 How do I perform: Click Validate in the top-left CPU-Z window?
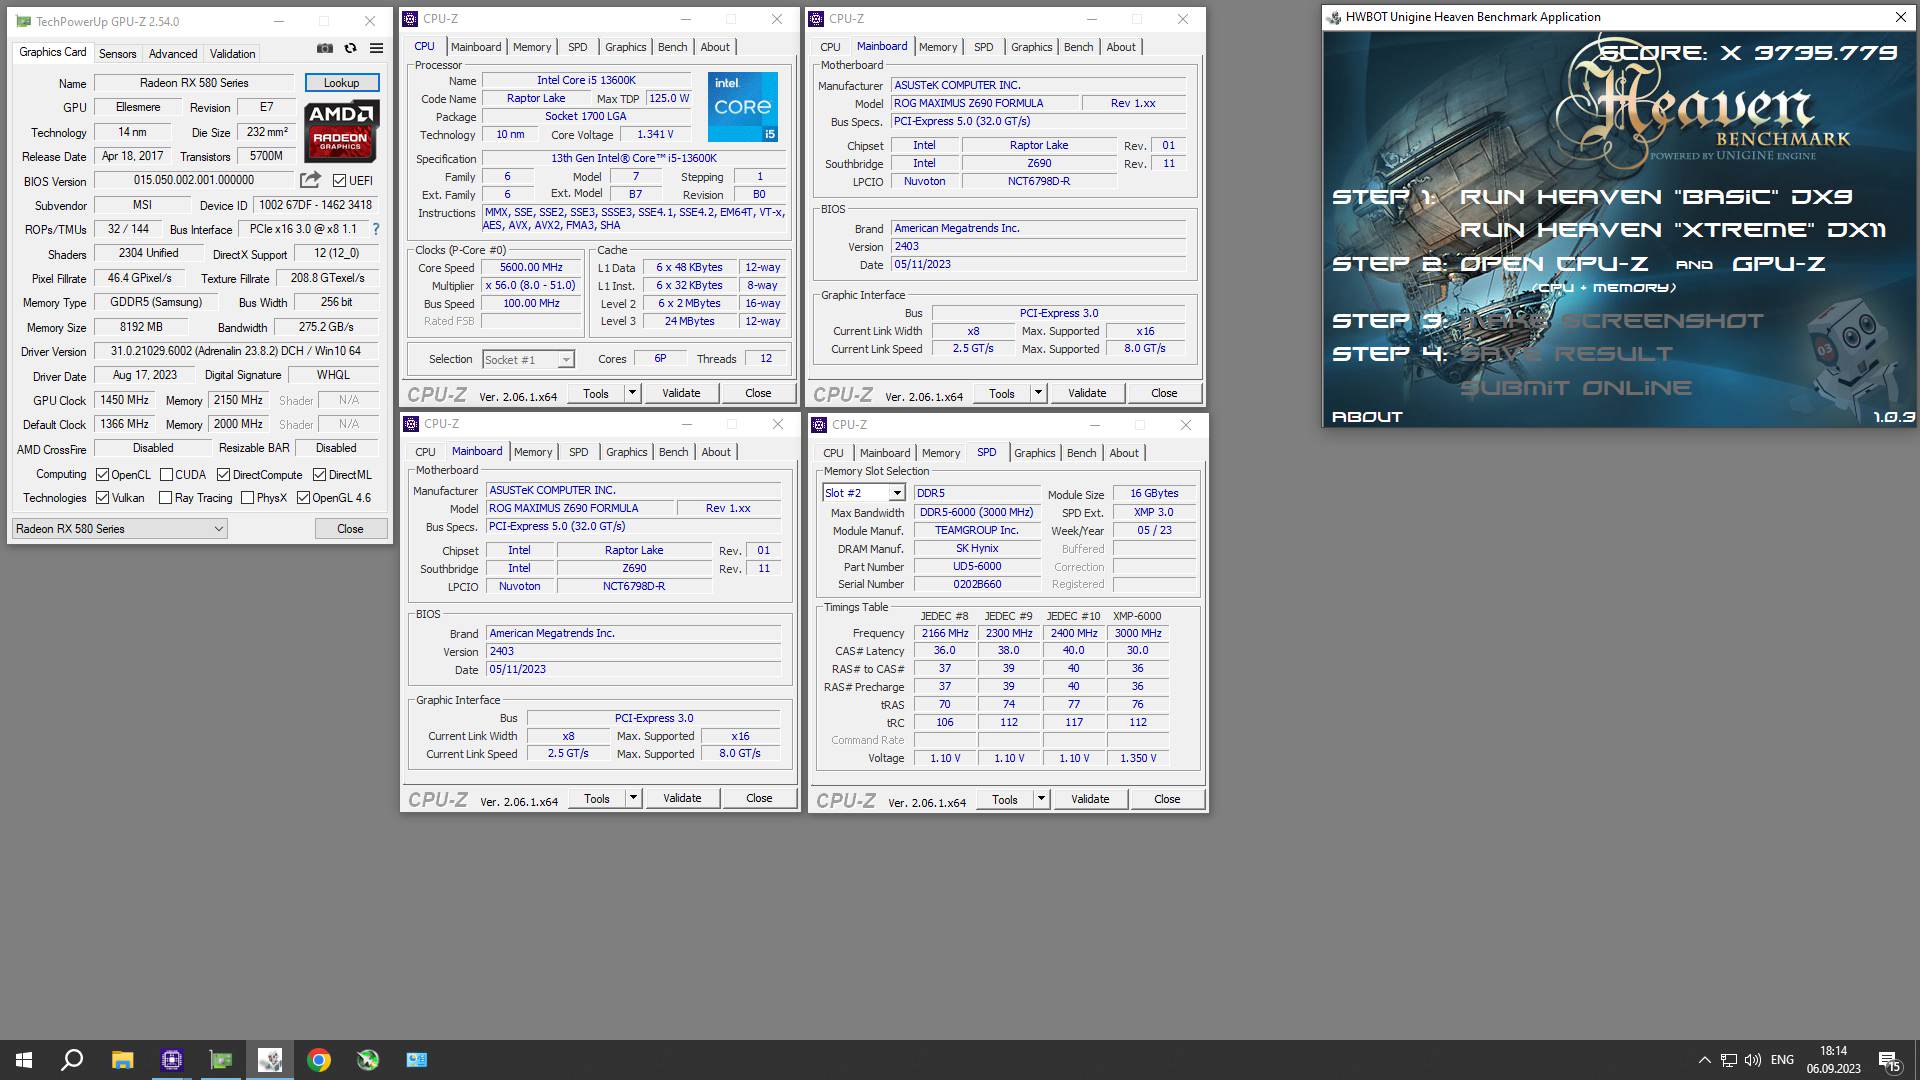(681, 393)
